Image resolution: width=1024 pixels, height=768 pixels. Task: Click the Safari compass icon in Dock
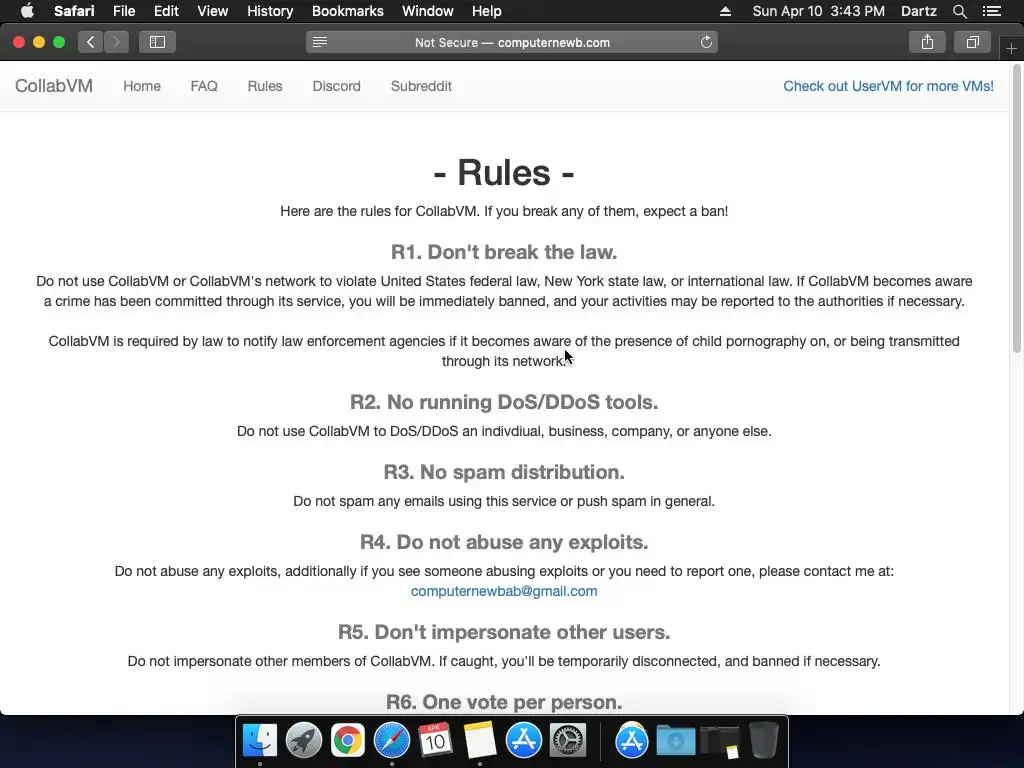tap(392, 741)
